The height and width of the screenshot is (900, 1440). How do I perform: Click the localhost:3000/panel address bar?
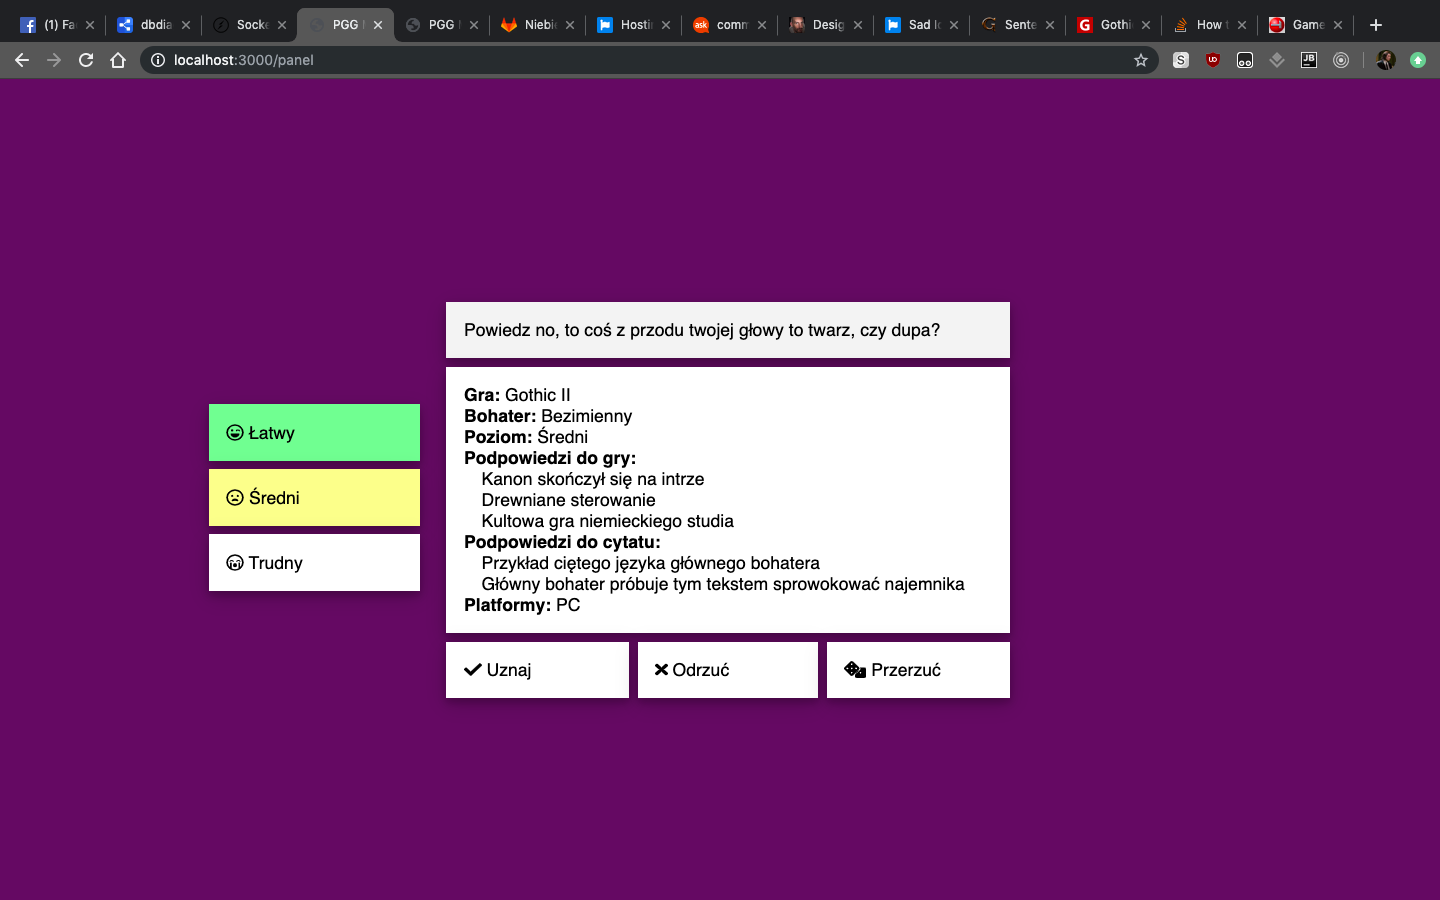(640, 60)
